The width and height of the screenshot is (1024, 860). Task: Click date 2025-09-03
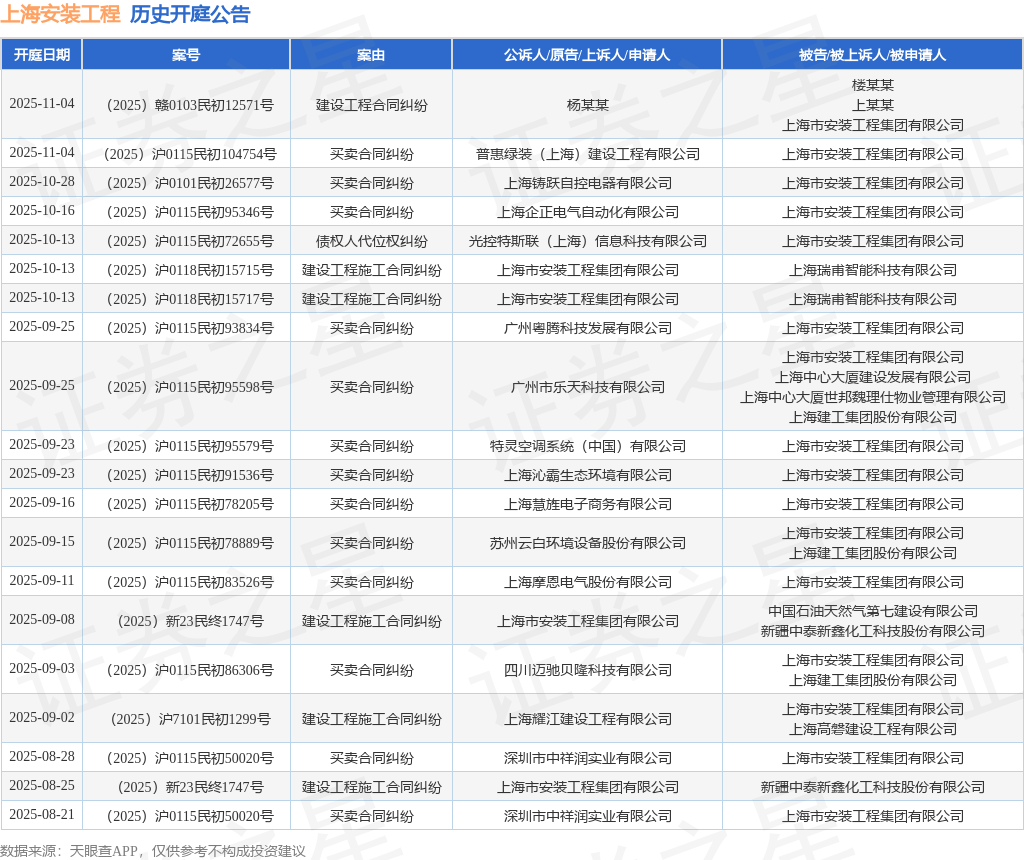tap(42, 668)
